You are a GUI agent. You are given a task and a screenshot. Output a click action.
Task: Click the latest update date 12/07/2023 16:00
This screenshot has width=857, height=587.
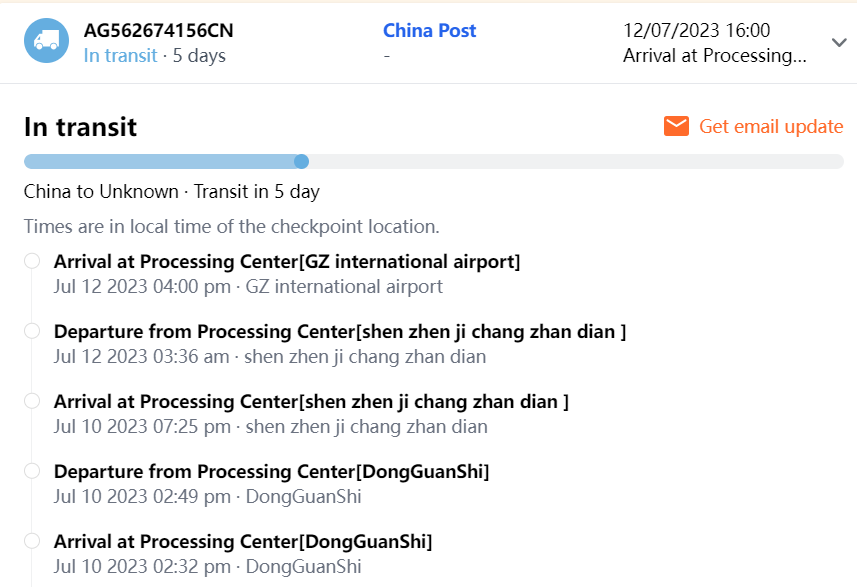click(x=696, y=31)
